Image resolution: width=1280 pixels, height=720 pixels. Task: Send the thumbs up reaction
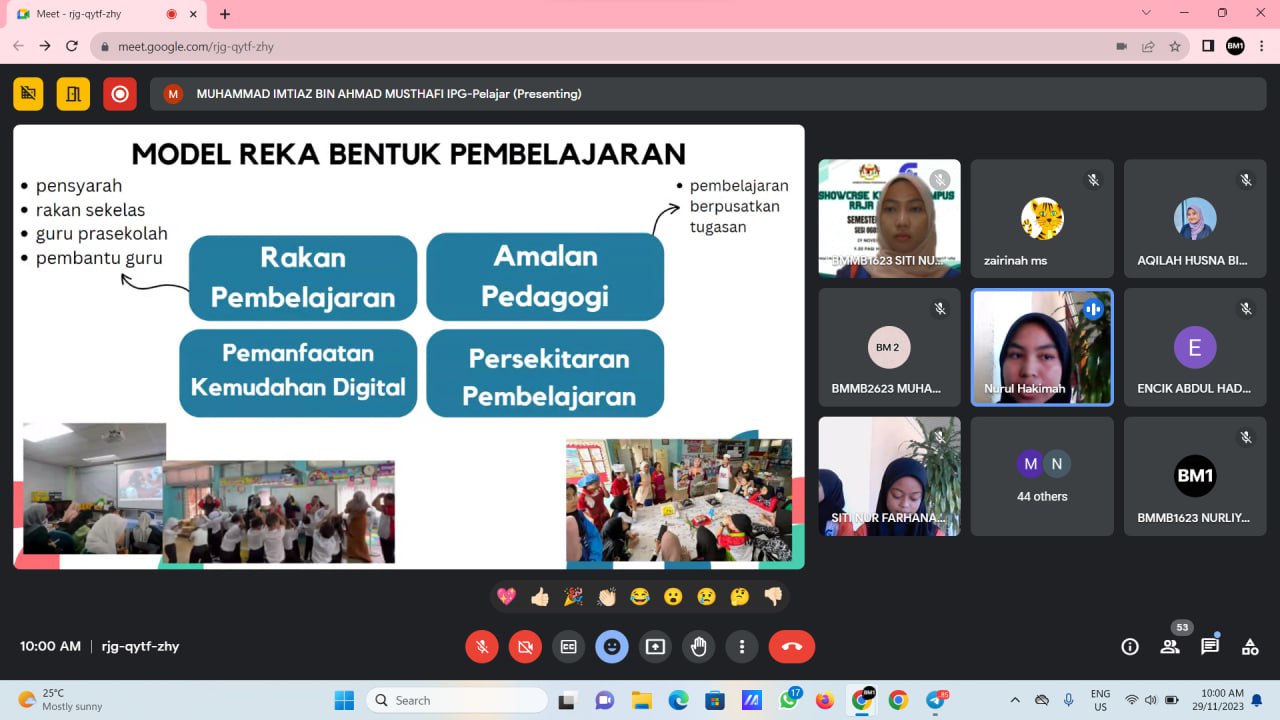[x=540, y=597]
